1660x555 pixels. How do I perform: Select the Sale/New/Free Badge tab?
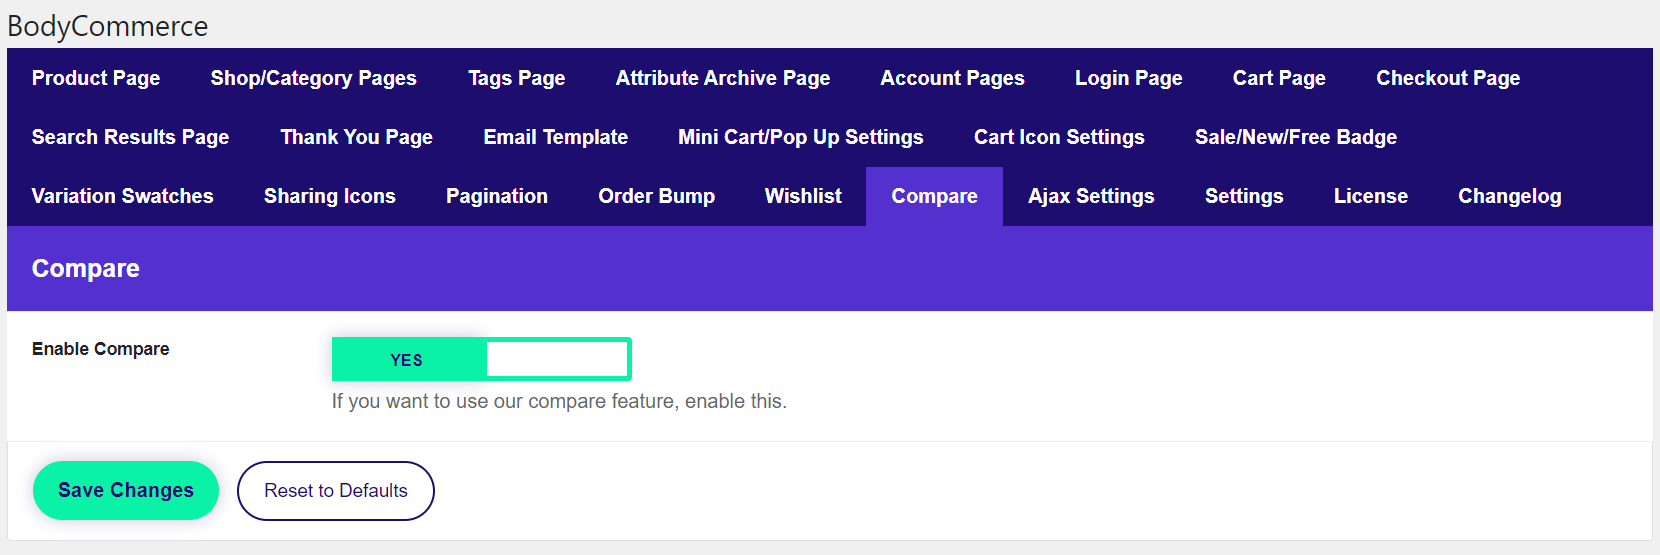[x=1295, y=137]
